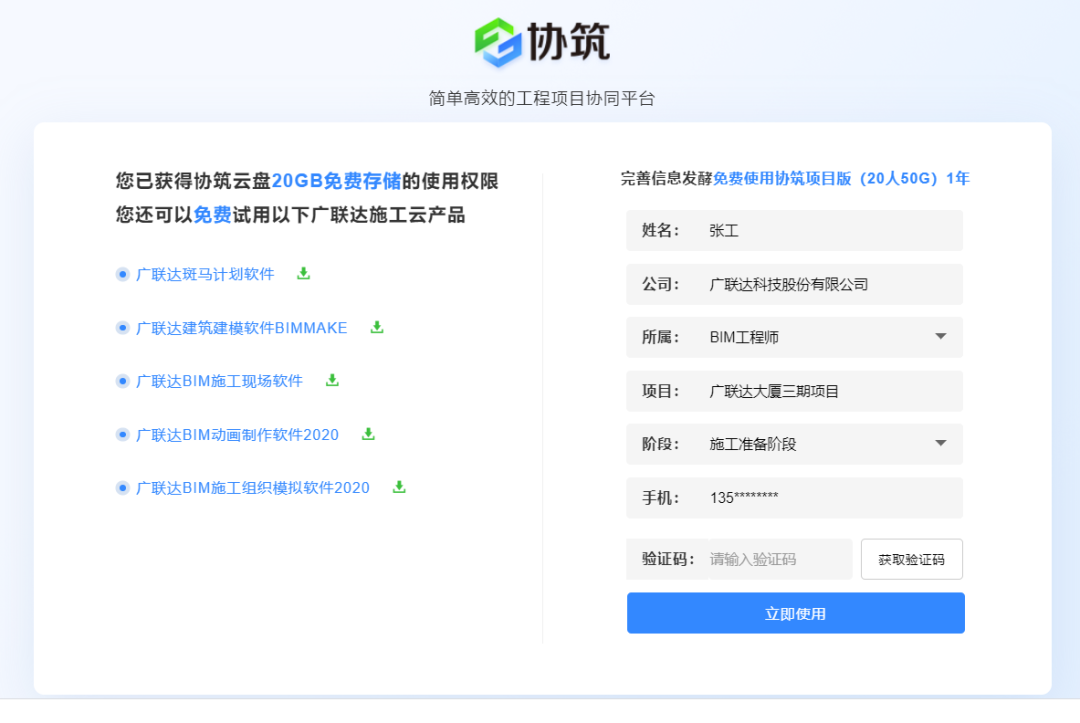Viewport: 1080px width, 723px height.
Task: Select the bullet beside 广联达BIM施工现场软件
Action: [123, 381]
